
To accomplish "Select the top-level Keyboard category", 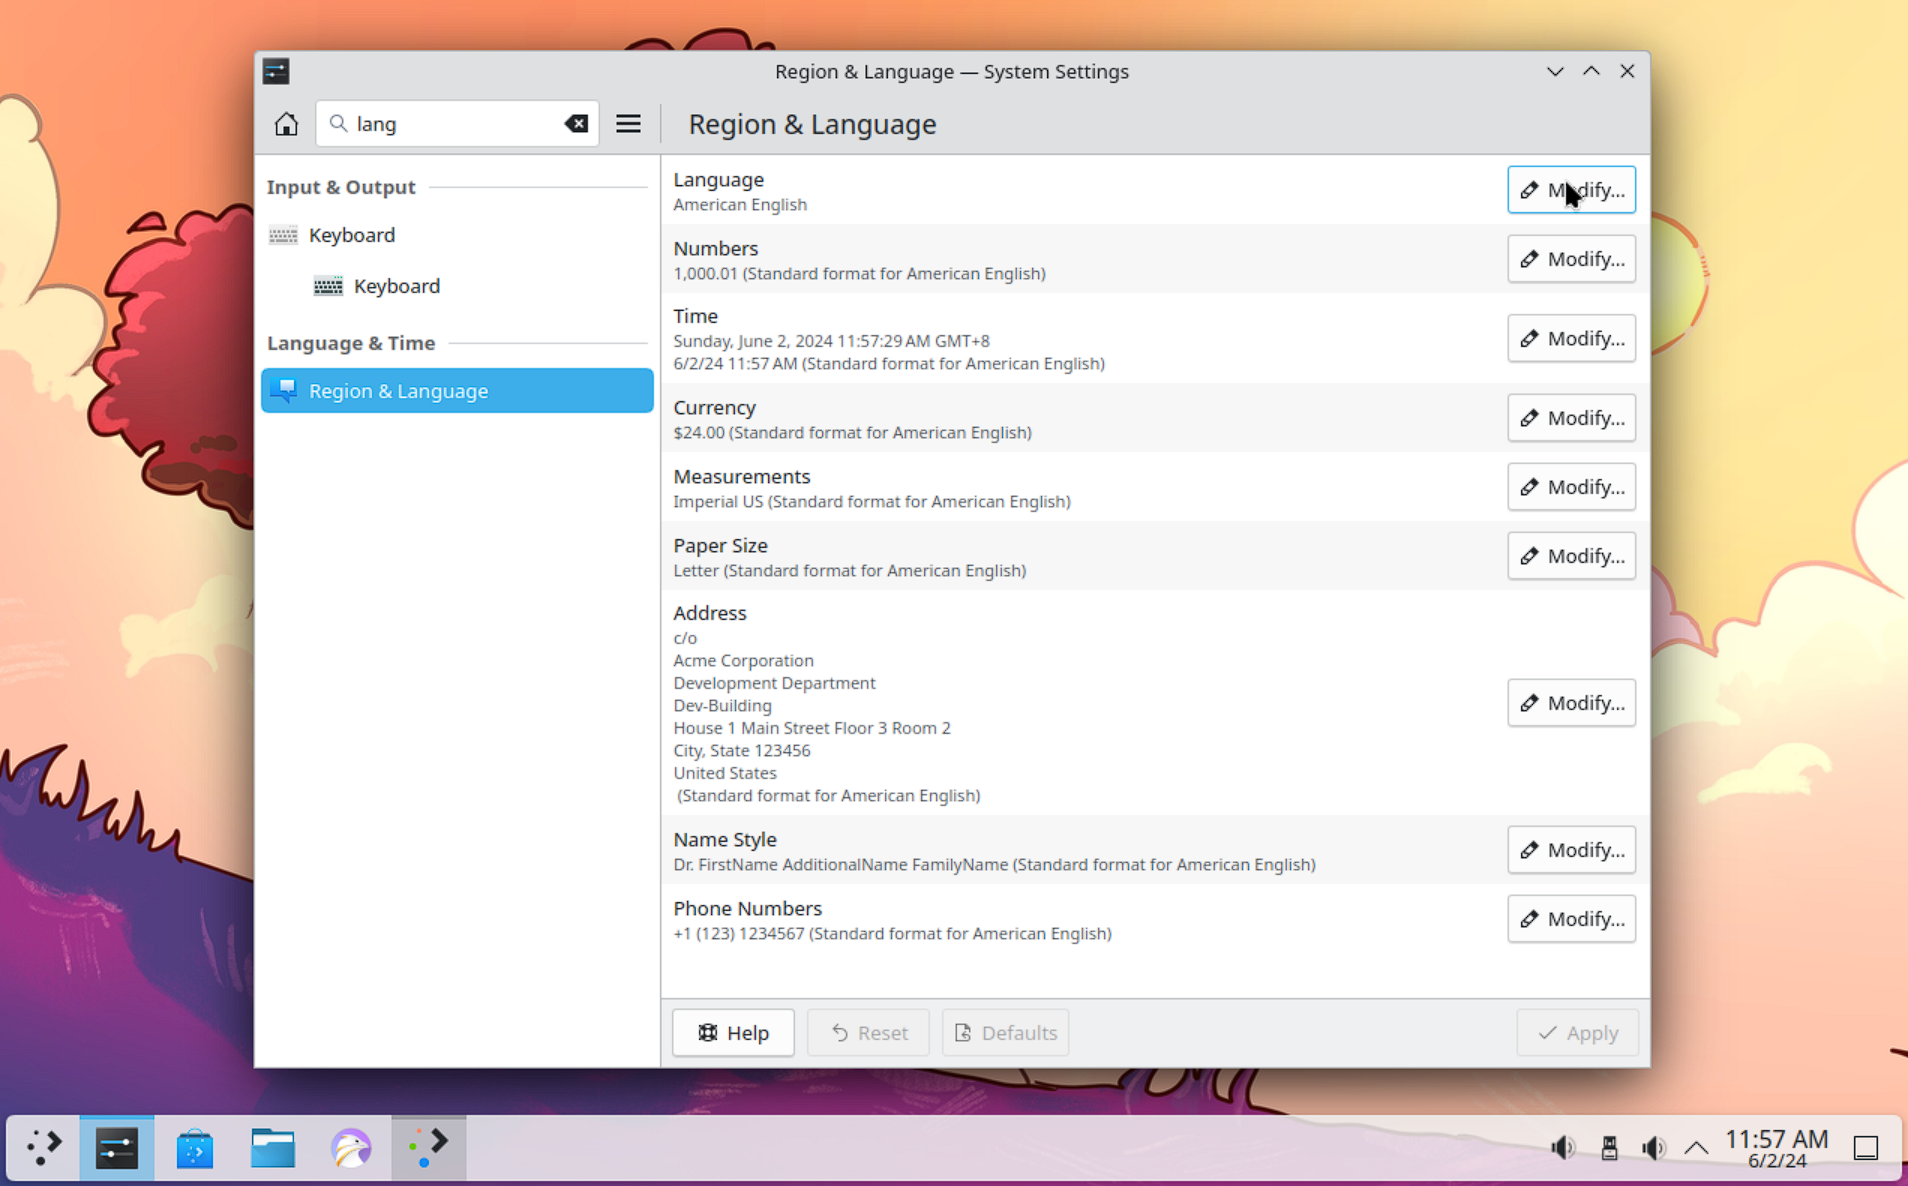I will tap(457, 235).
